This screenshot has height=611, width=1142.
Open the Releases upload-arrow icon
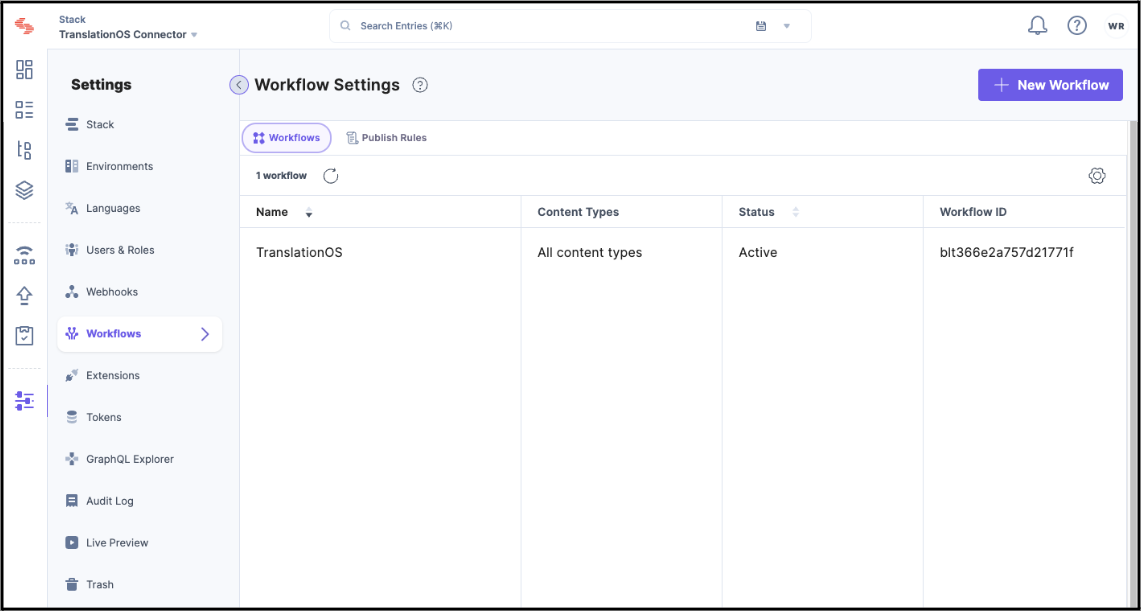pyautogui.click(x=24, y=295)
